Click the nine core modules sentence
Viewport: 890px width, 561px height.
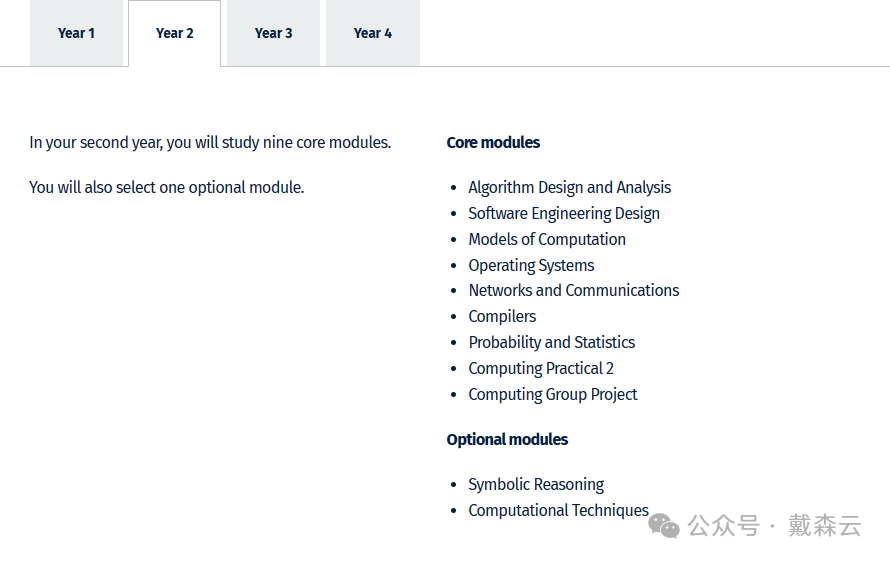point(210,142)
